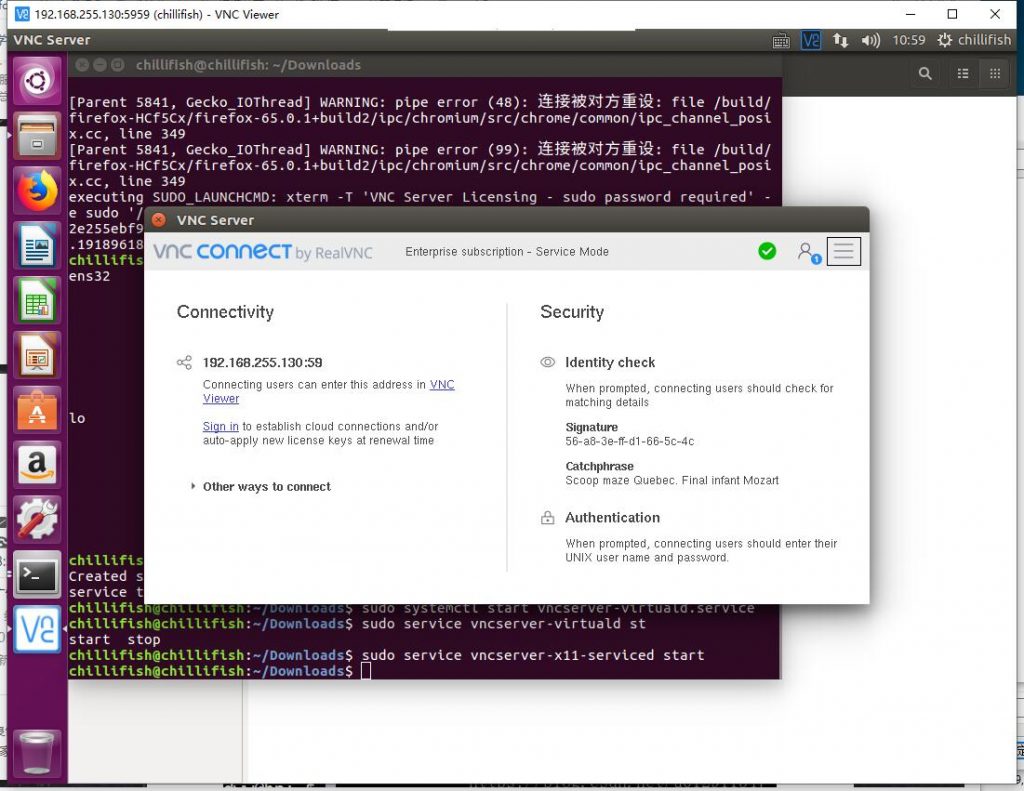
Task: Open System Settings from the launcher
Action: (37, 520)
